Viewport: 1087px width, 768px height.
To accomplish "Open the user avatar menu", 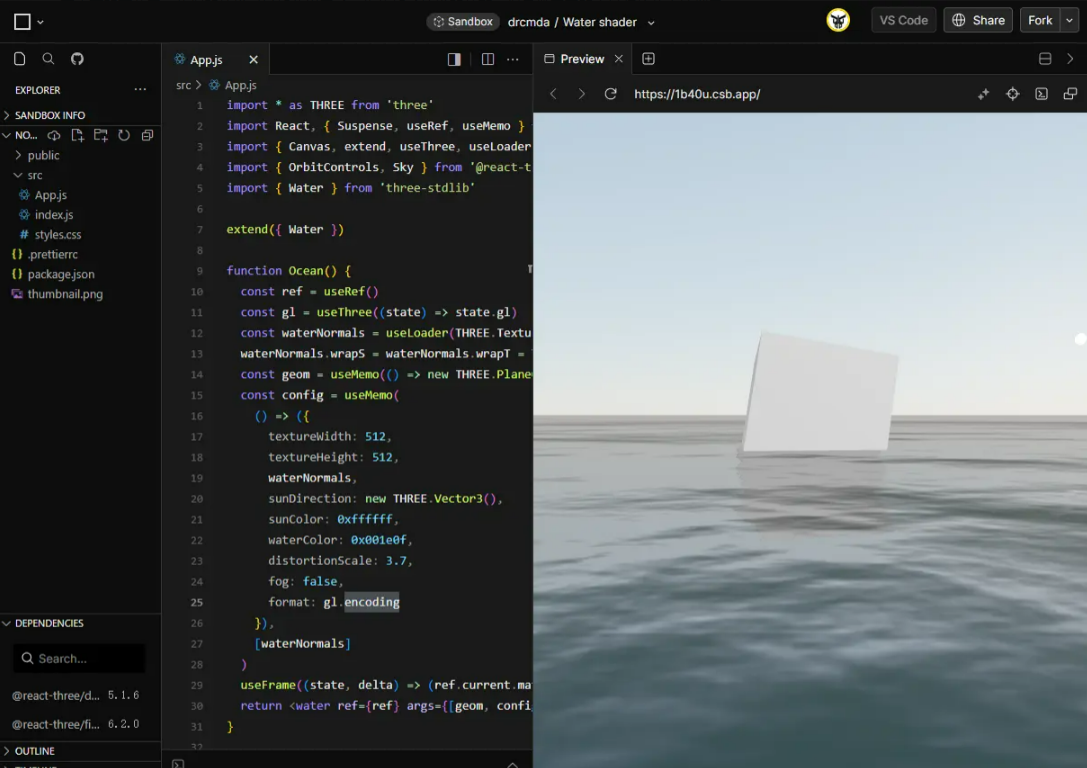I will click(x=838, y=20).
